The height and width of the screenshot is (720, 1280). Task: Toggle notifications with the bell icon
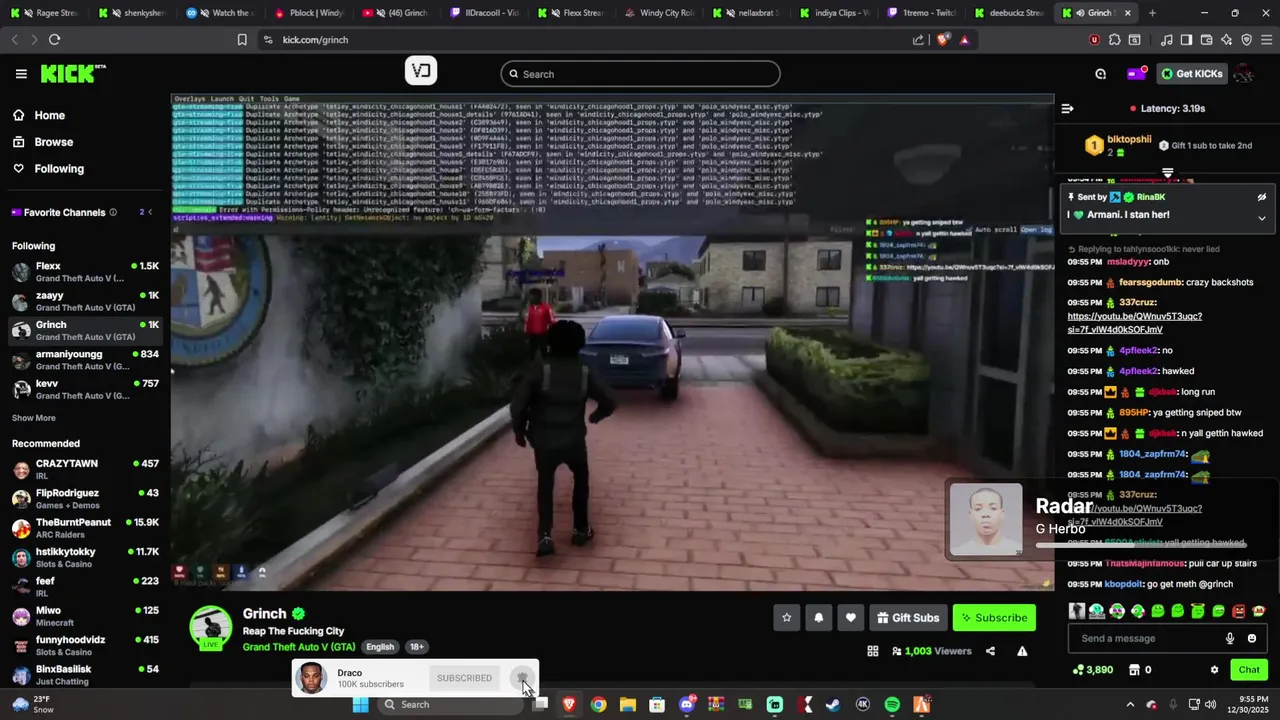[818, 618]
